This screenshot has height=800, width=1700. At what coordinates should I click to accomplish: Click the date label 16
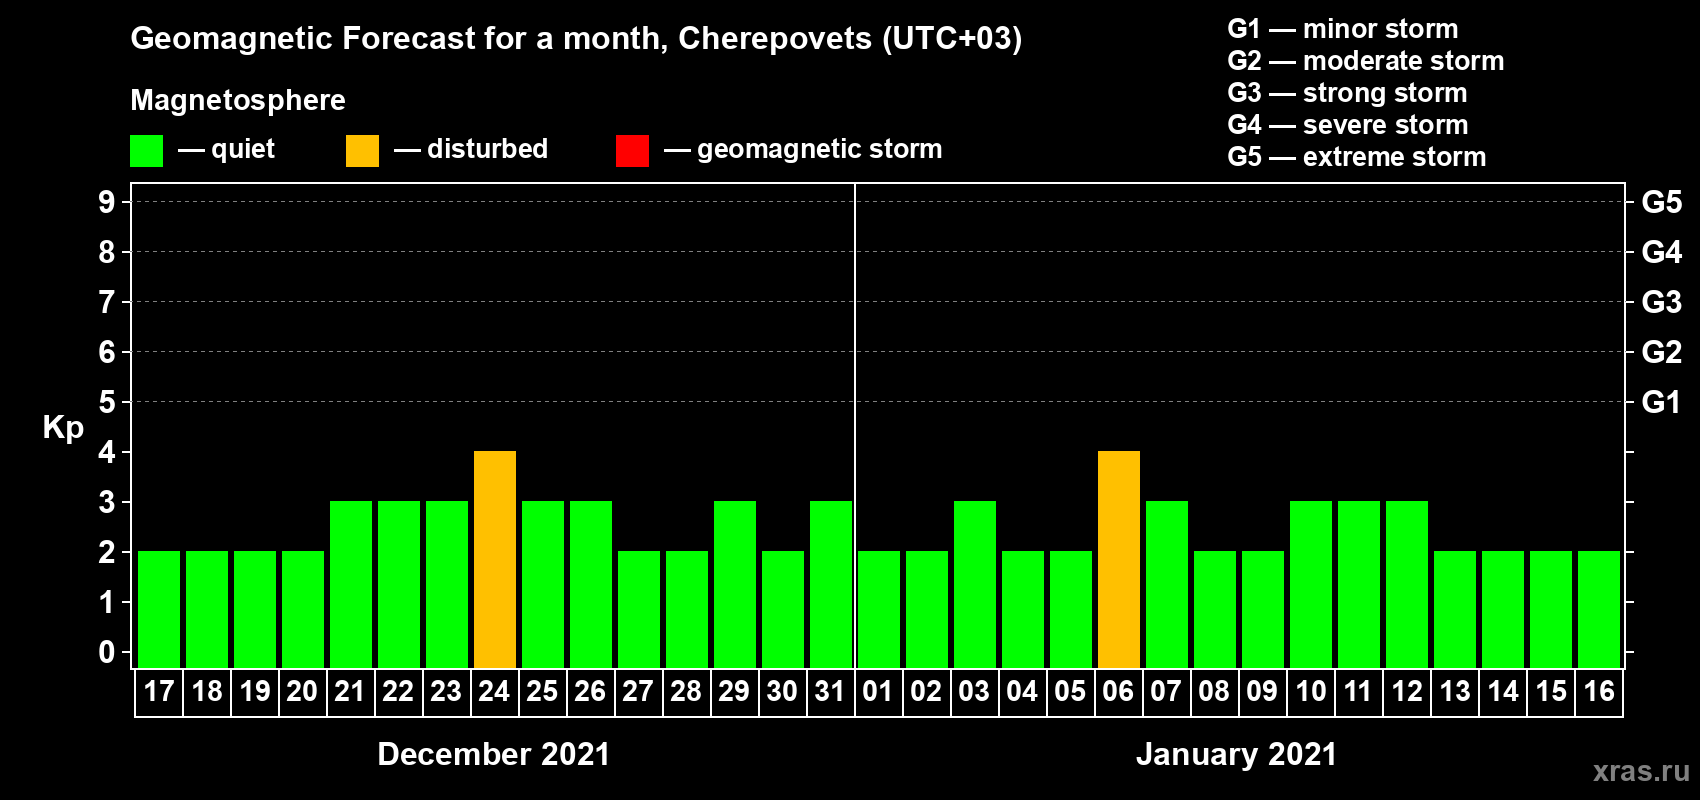click(1599, 692)
